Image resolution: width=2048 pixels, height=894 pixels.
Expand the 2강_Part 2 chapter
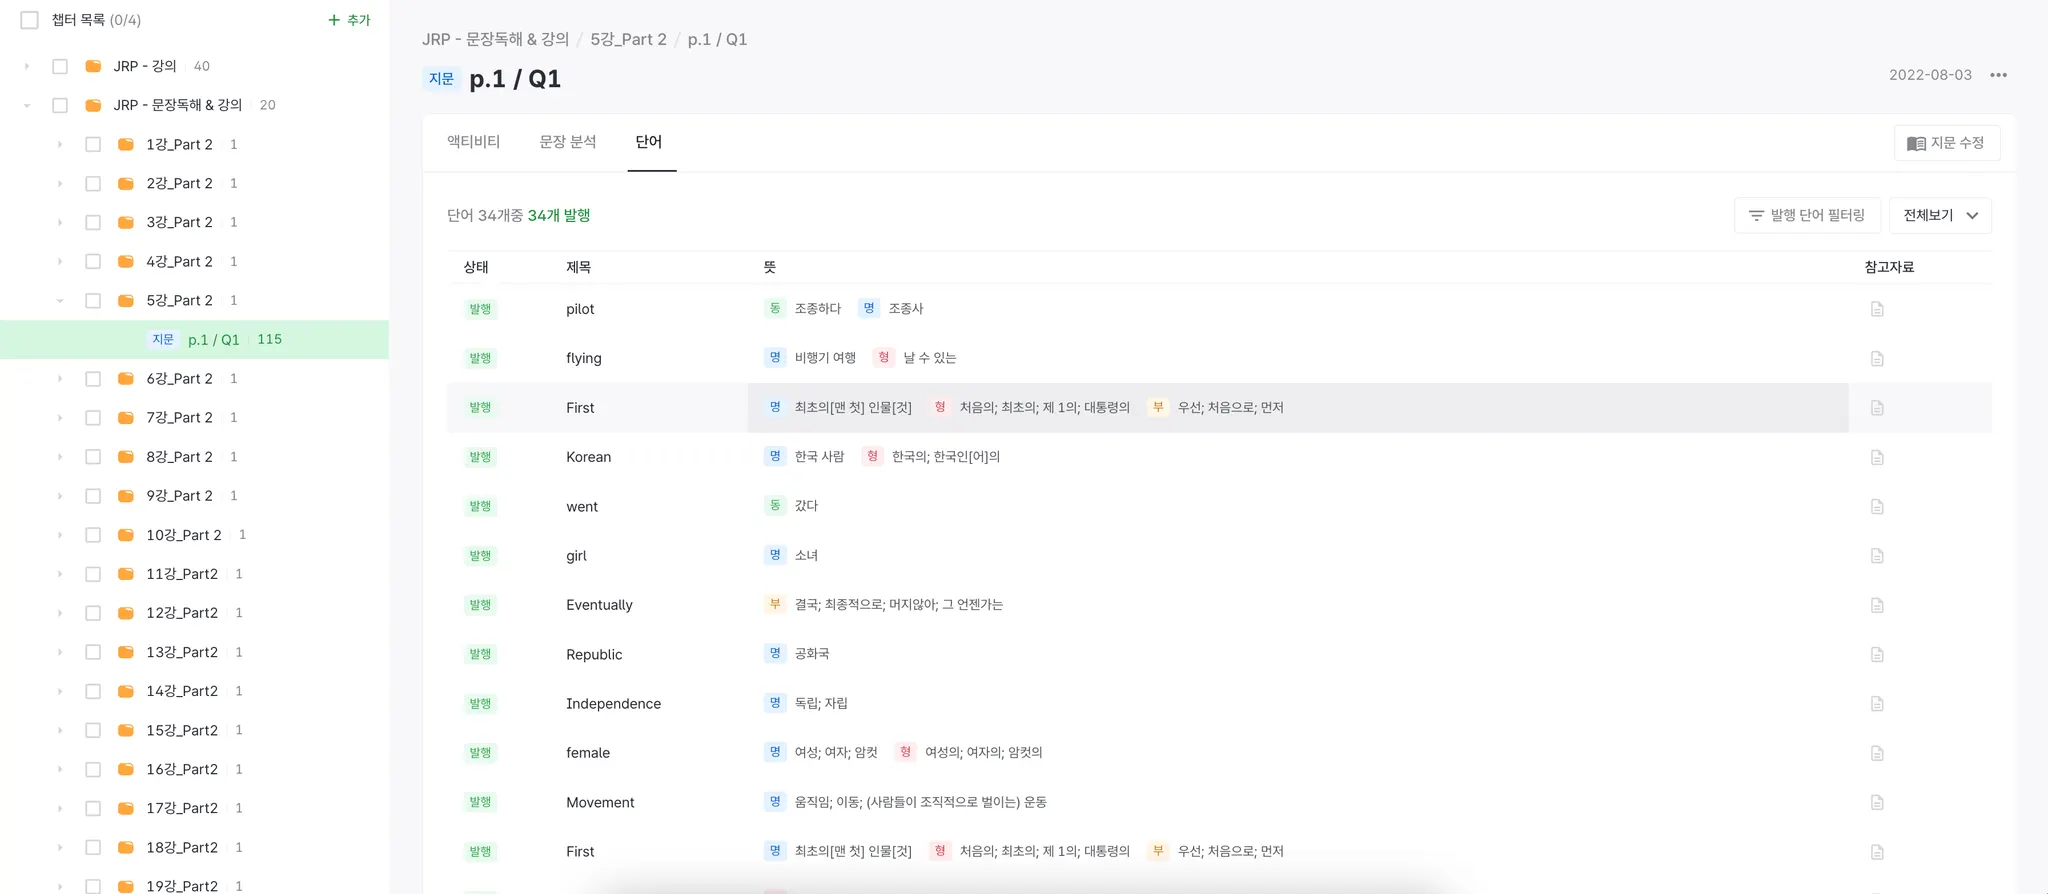pos(60,183)
